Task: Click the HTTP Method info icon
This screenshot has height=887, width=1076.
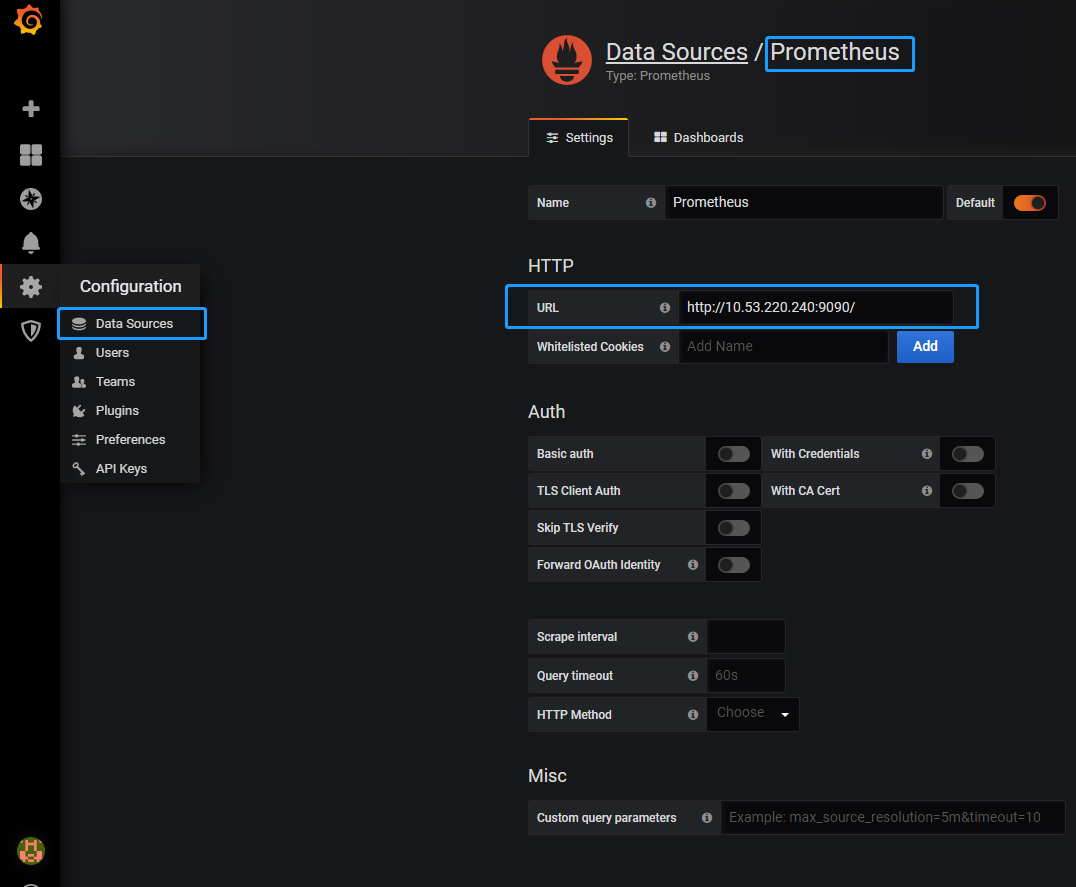Action: coord(692,715)
